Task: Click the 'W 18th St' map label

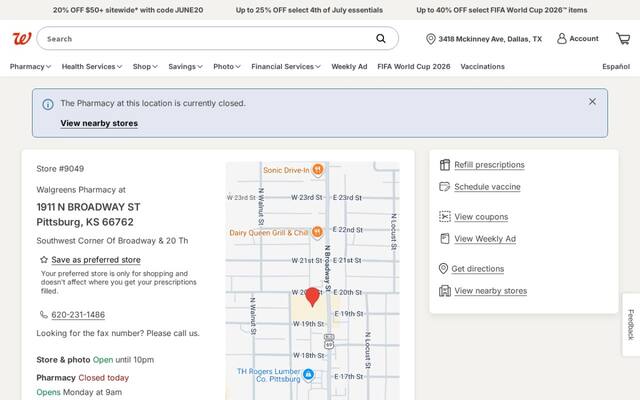Action: click(x=309, y=356)
